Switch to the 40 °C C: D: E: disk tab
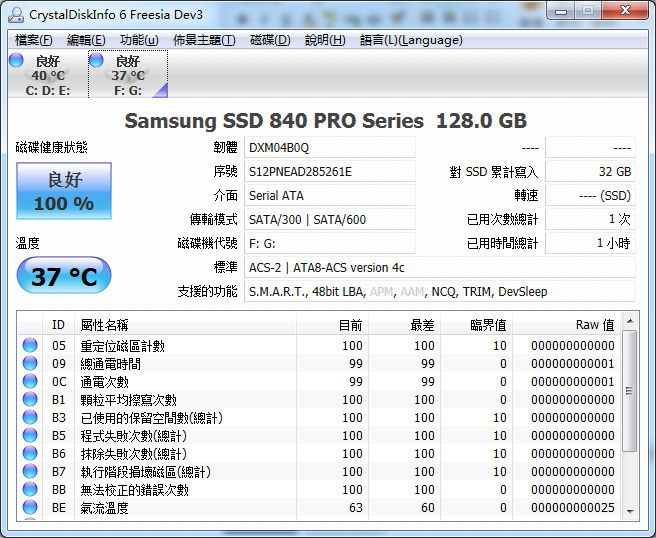The image size is (656, 538). tap(47, 74)
